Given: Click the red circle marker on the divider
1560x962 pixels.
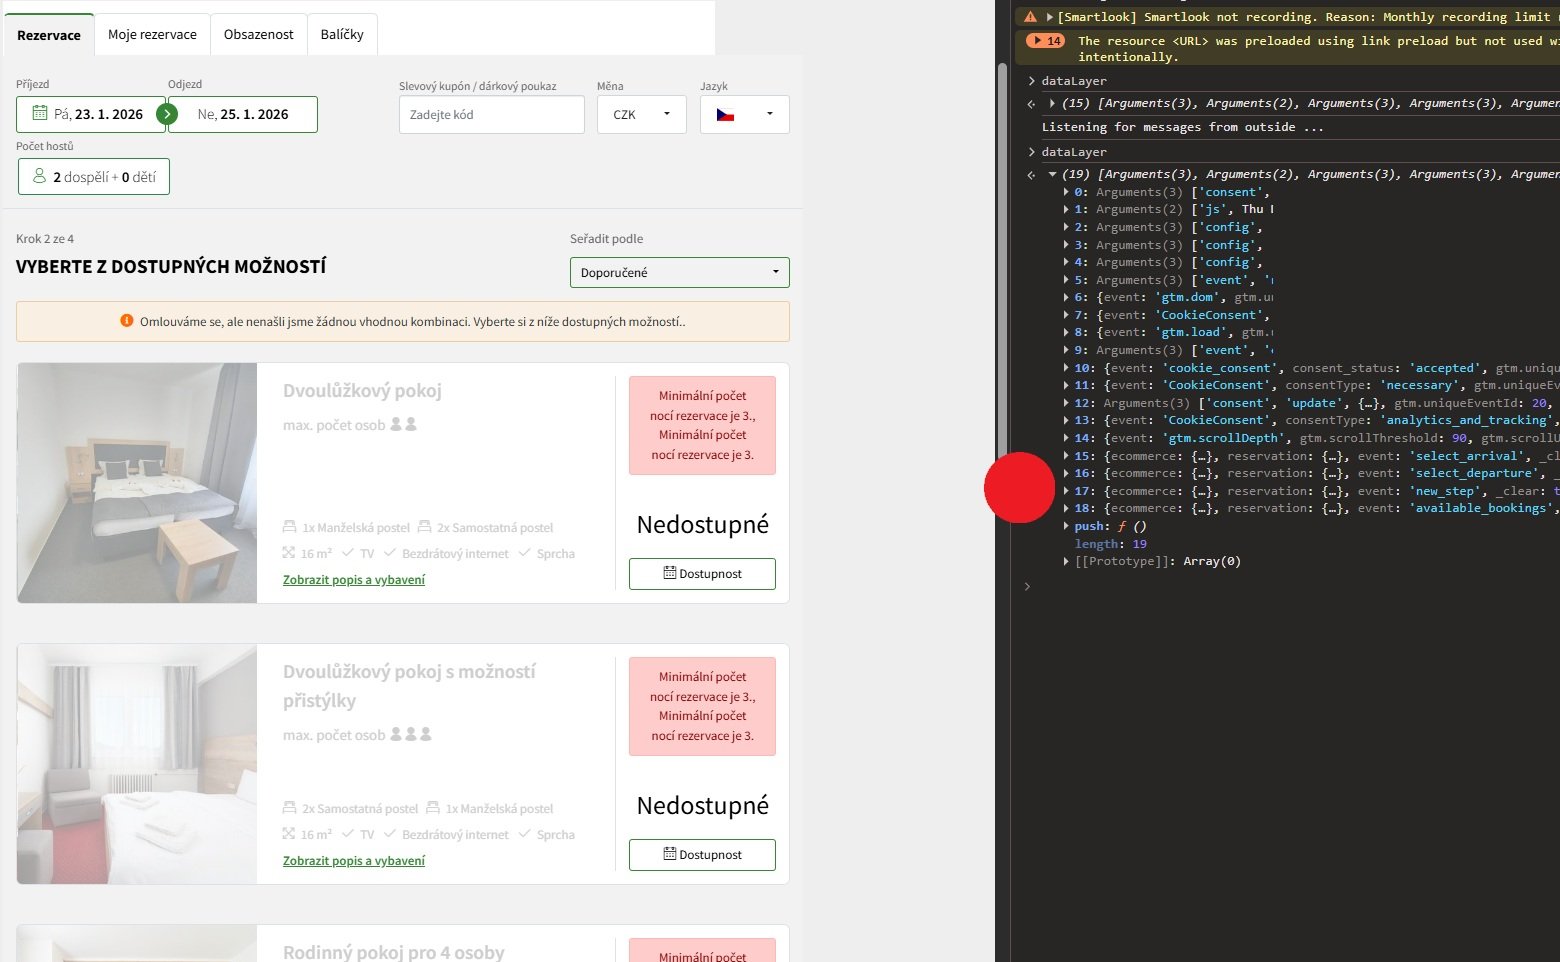Looking at the screenshot, I should coord(1019,487).
